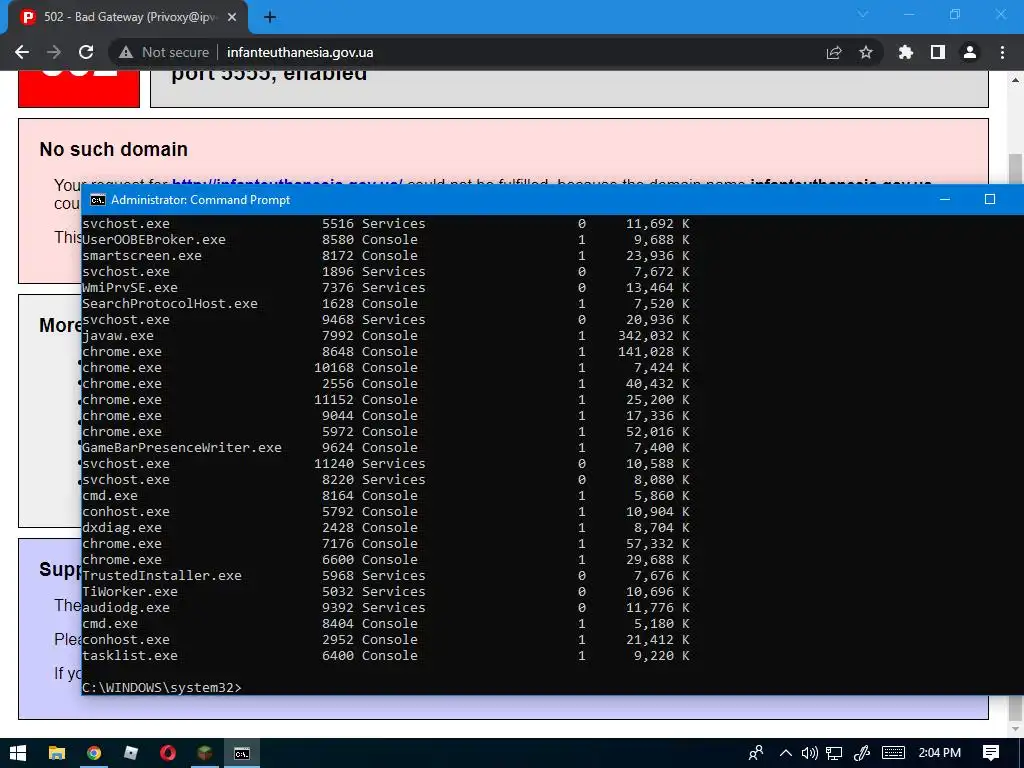Click the tasklist.exe row
The height and width of the screenshot is (768, 1024).
click(385, 655)
